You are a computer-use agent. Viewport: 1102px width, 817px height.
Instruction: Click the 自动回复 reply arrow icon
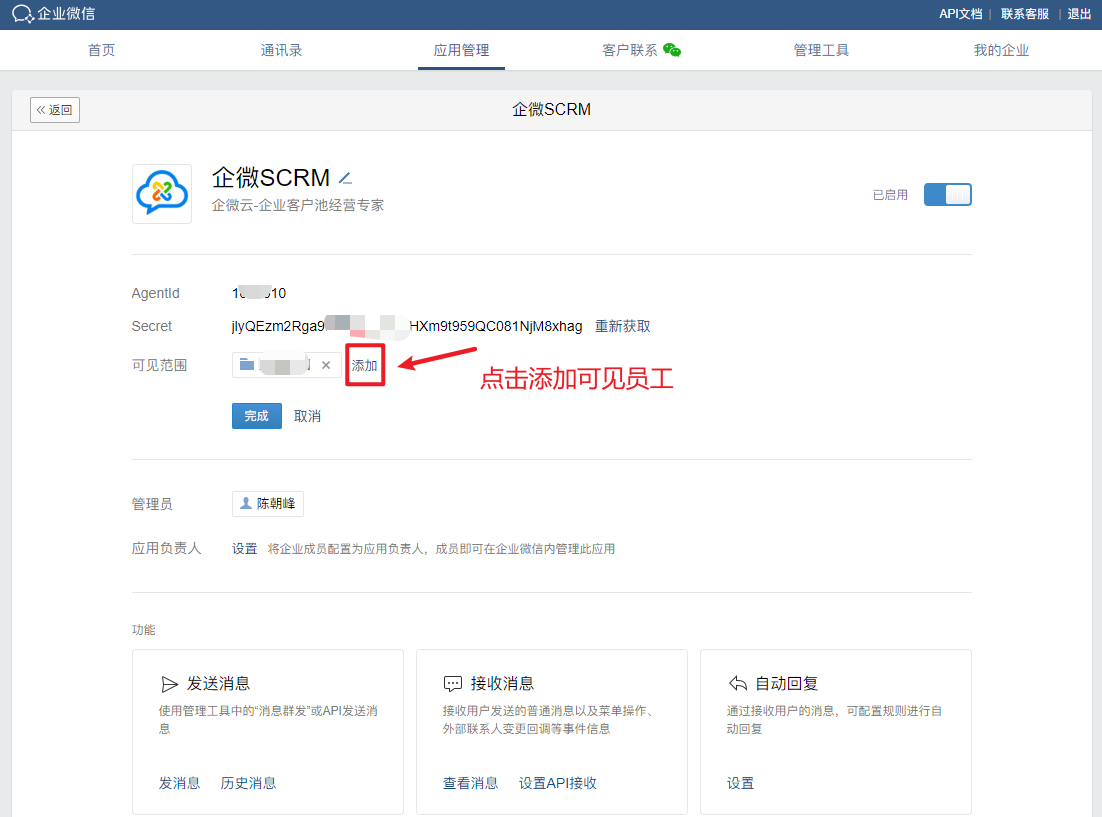(737, 684)
